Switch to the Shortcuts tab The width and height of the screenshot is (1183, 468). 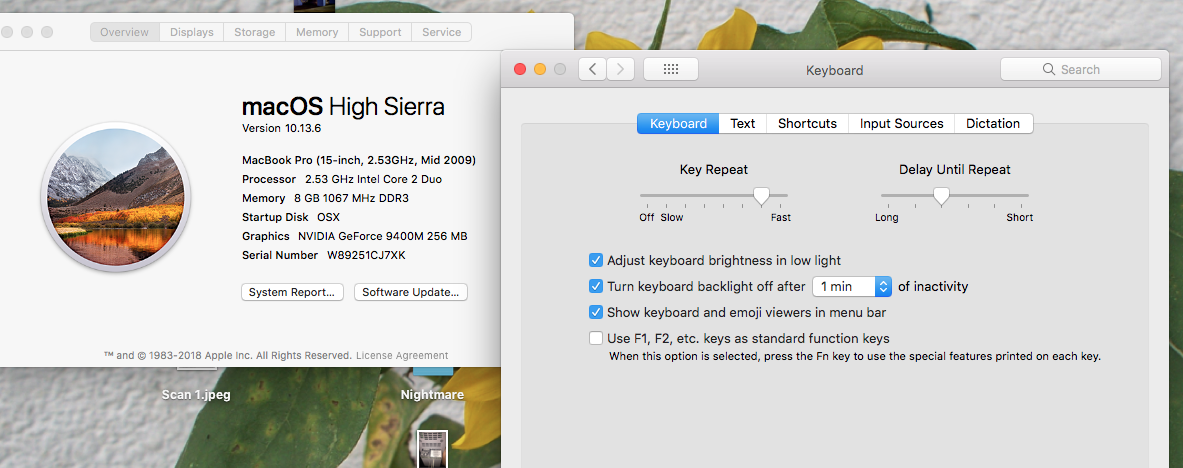[807, 124]
